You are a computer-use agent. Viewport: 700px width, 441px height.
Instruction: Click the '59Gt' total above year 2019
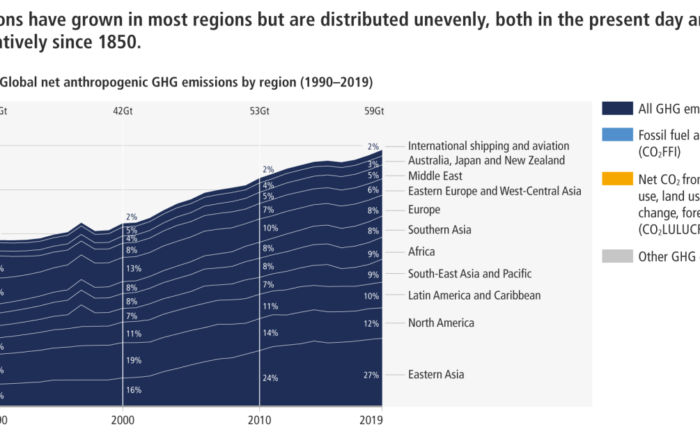[374, 111]
